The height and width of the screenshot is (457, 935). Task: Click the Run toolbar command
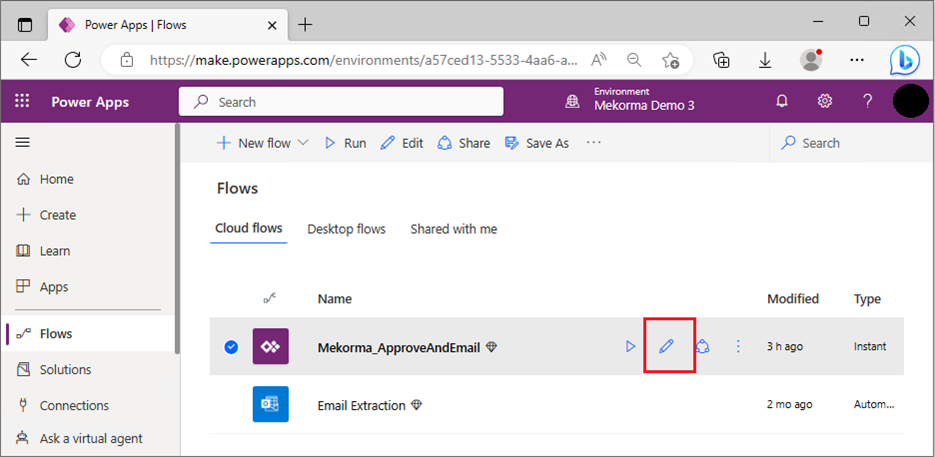tap(345, 143)
